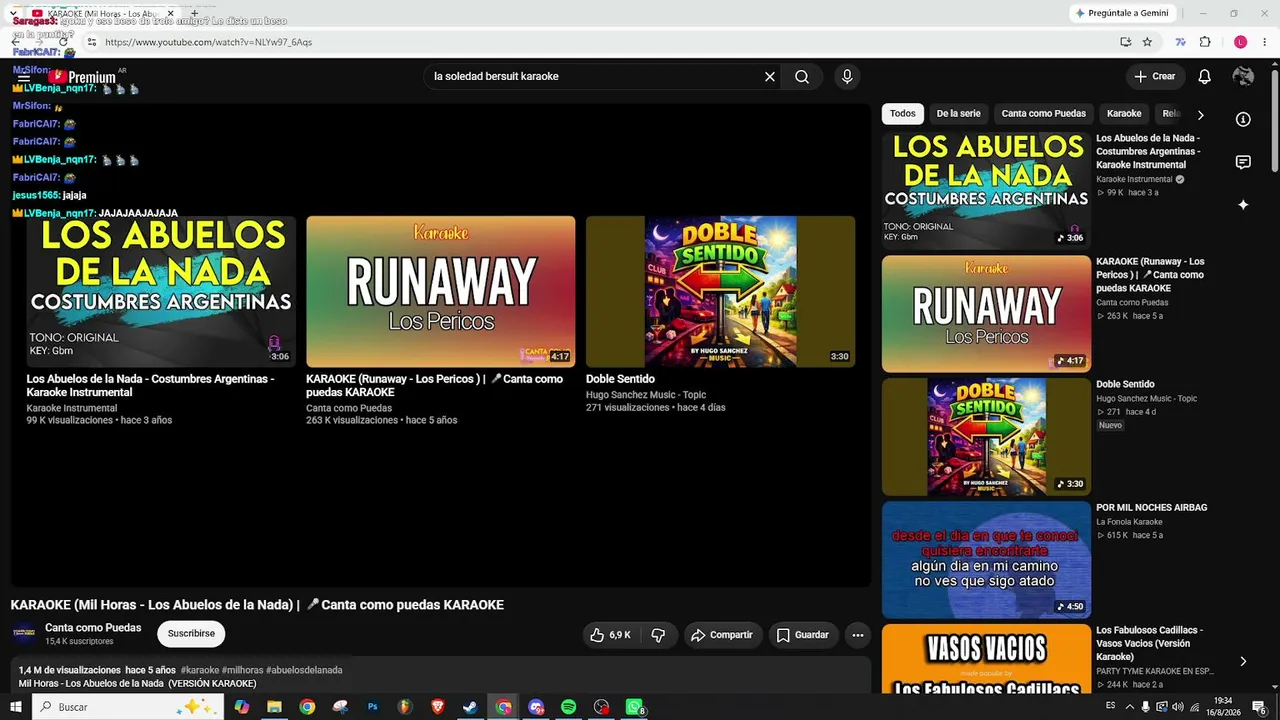Open a new Chrome tab
The width and height of the screenshot is (1280, 720).
[195, 13]
